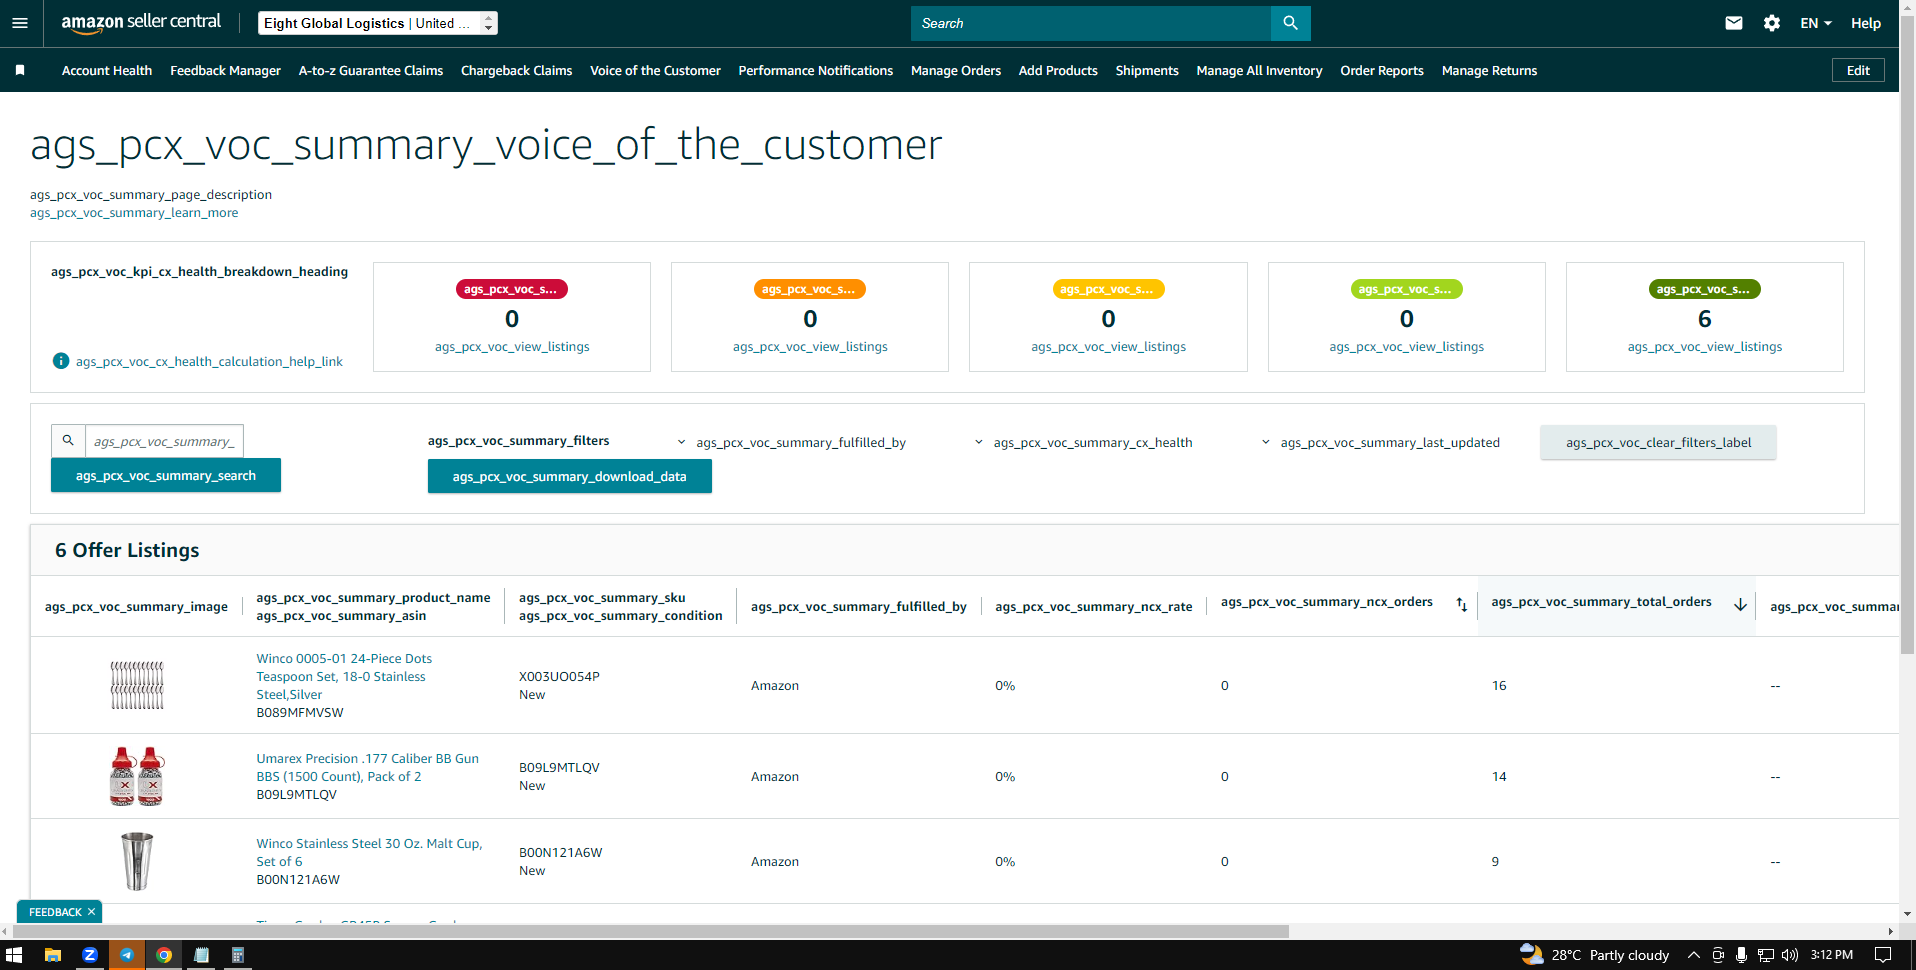The height and width of the screenshot is (970, 1916).
Task: Open the volume control in system tray
Action: pyautogui.click(x=1790, y=955)
